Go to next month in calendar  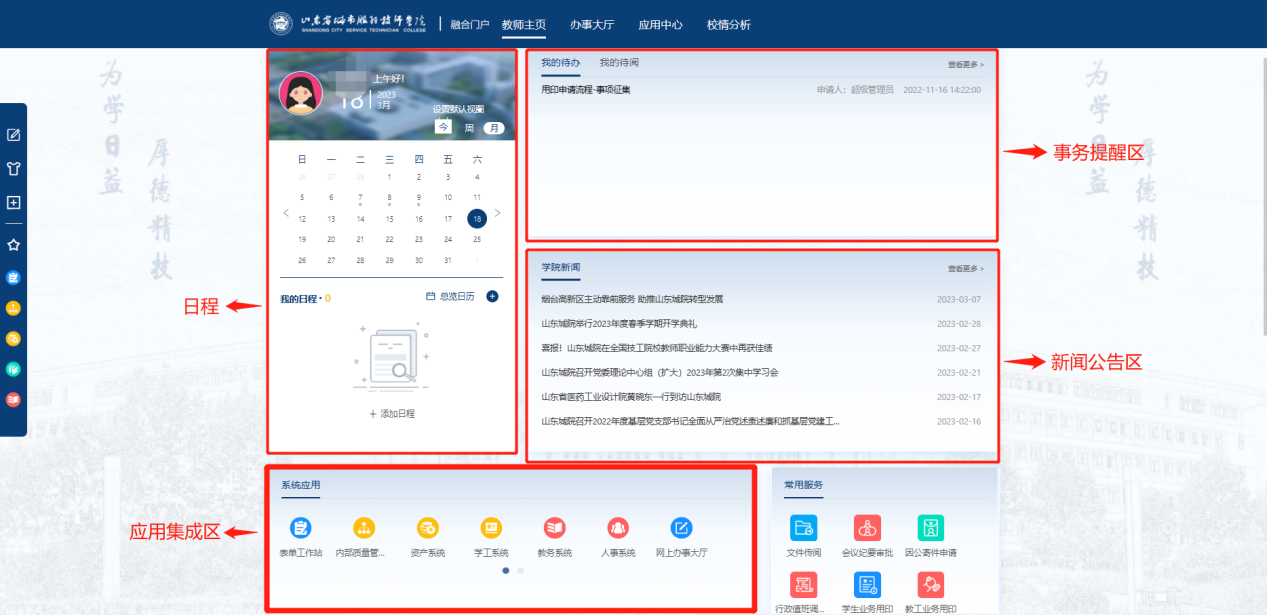498,213
